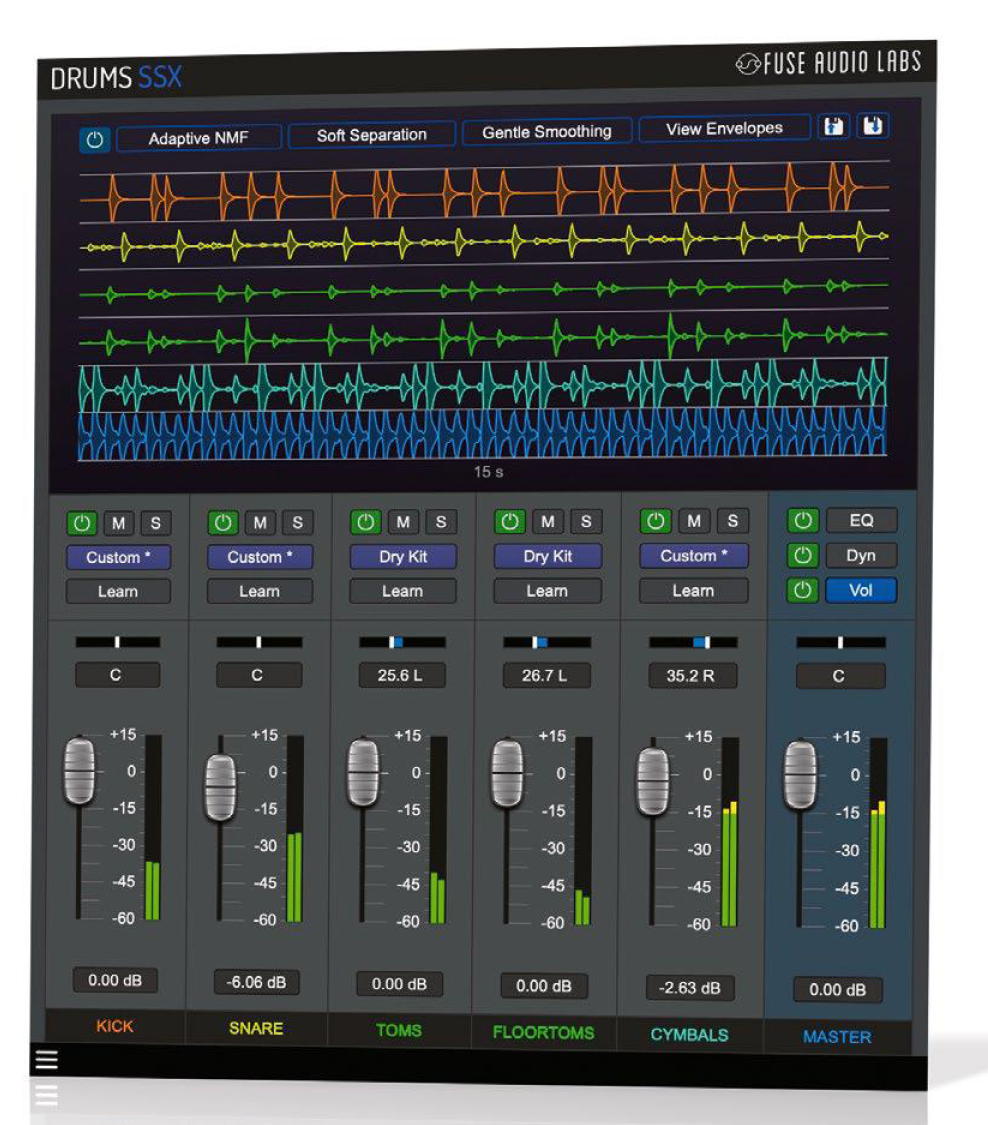The width and height of the screenshot is (988, 1125).
Task: Mute the Toms channel
Action: click(x=403, y=522)
